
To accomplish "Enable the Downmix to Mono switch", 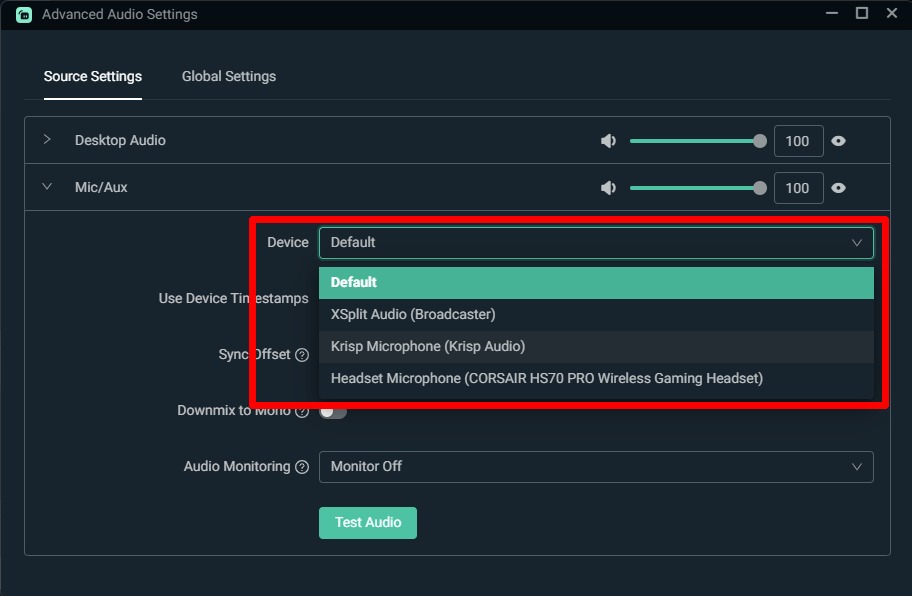I will 332,410.
